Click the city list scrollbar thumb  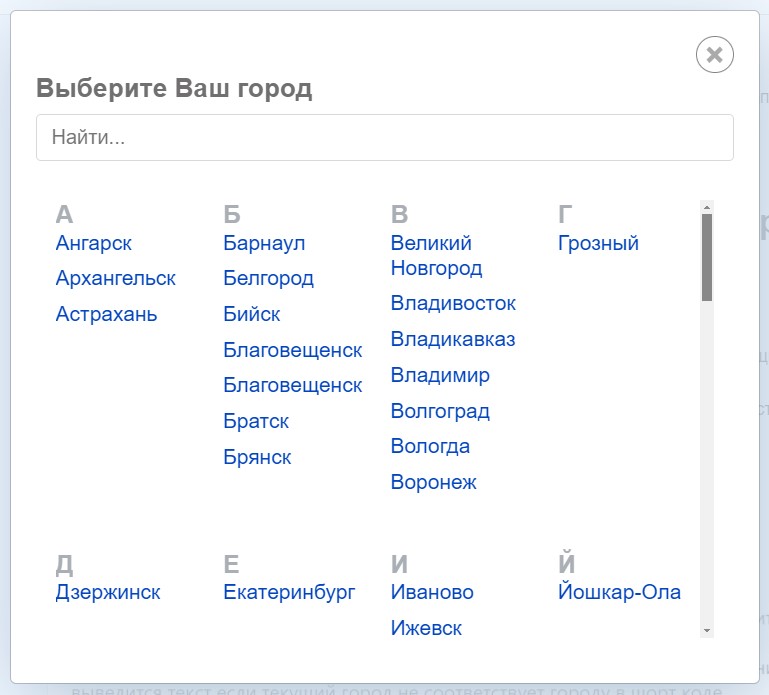click(707, 258)
